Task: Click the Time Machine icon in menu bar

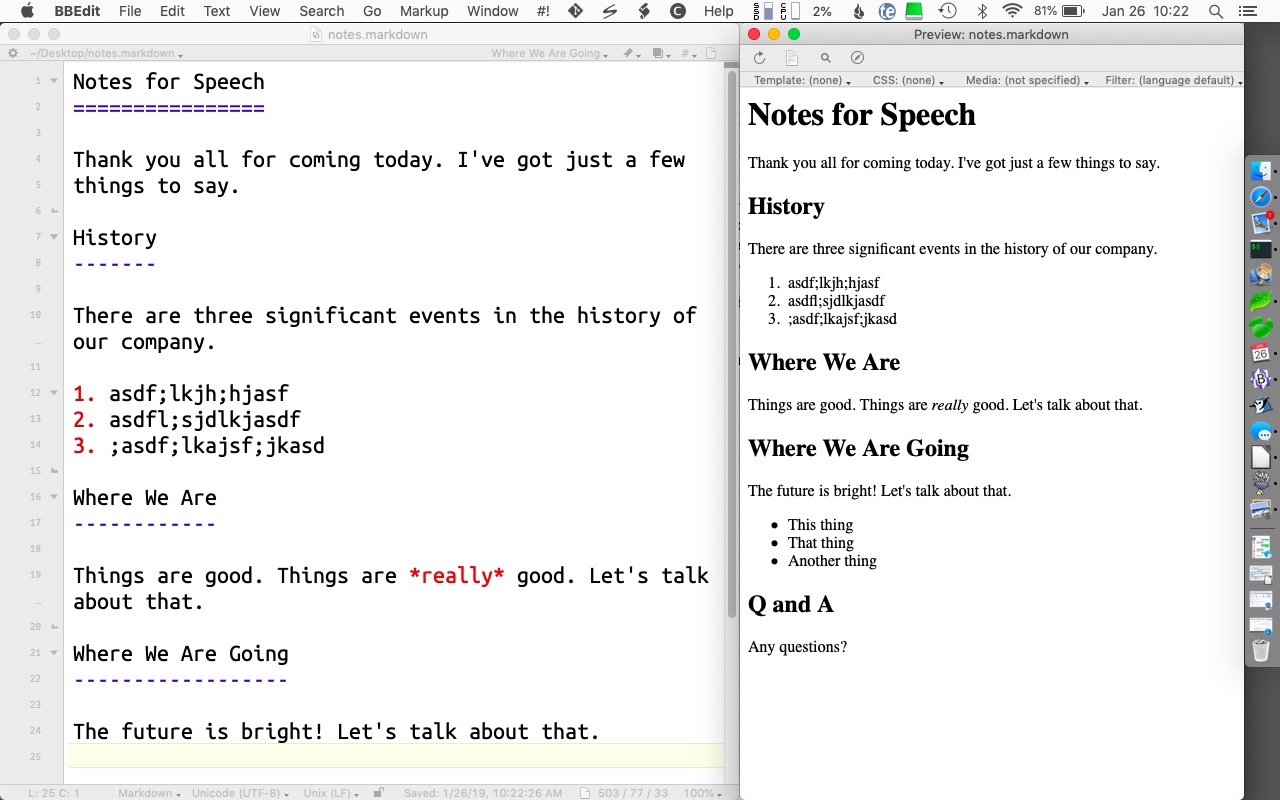Action: tap(947, 11)
